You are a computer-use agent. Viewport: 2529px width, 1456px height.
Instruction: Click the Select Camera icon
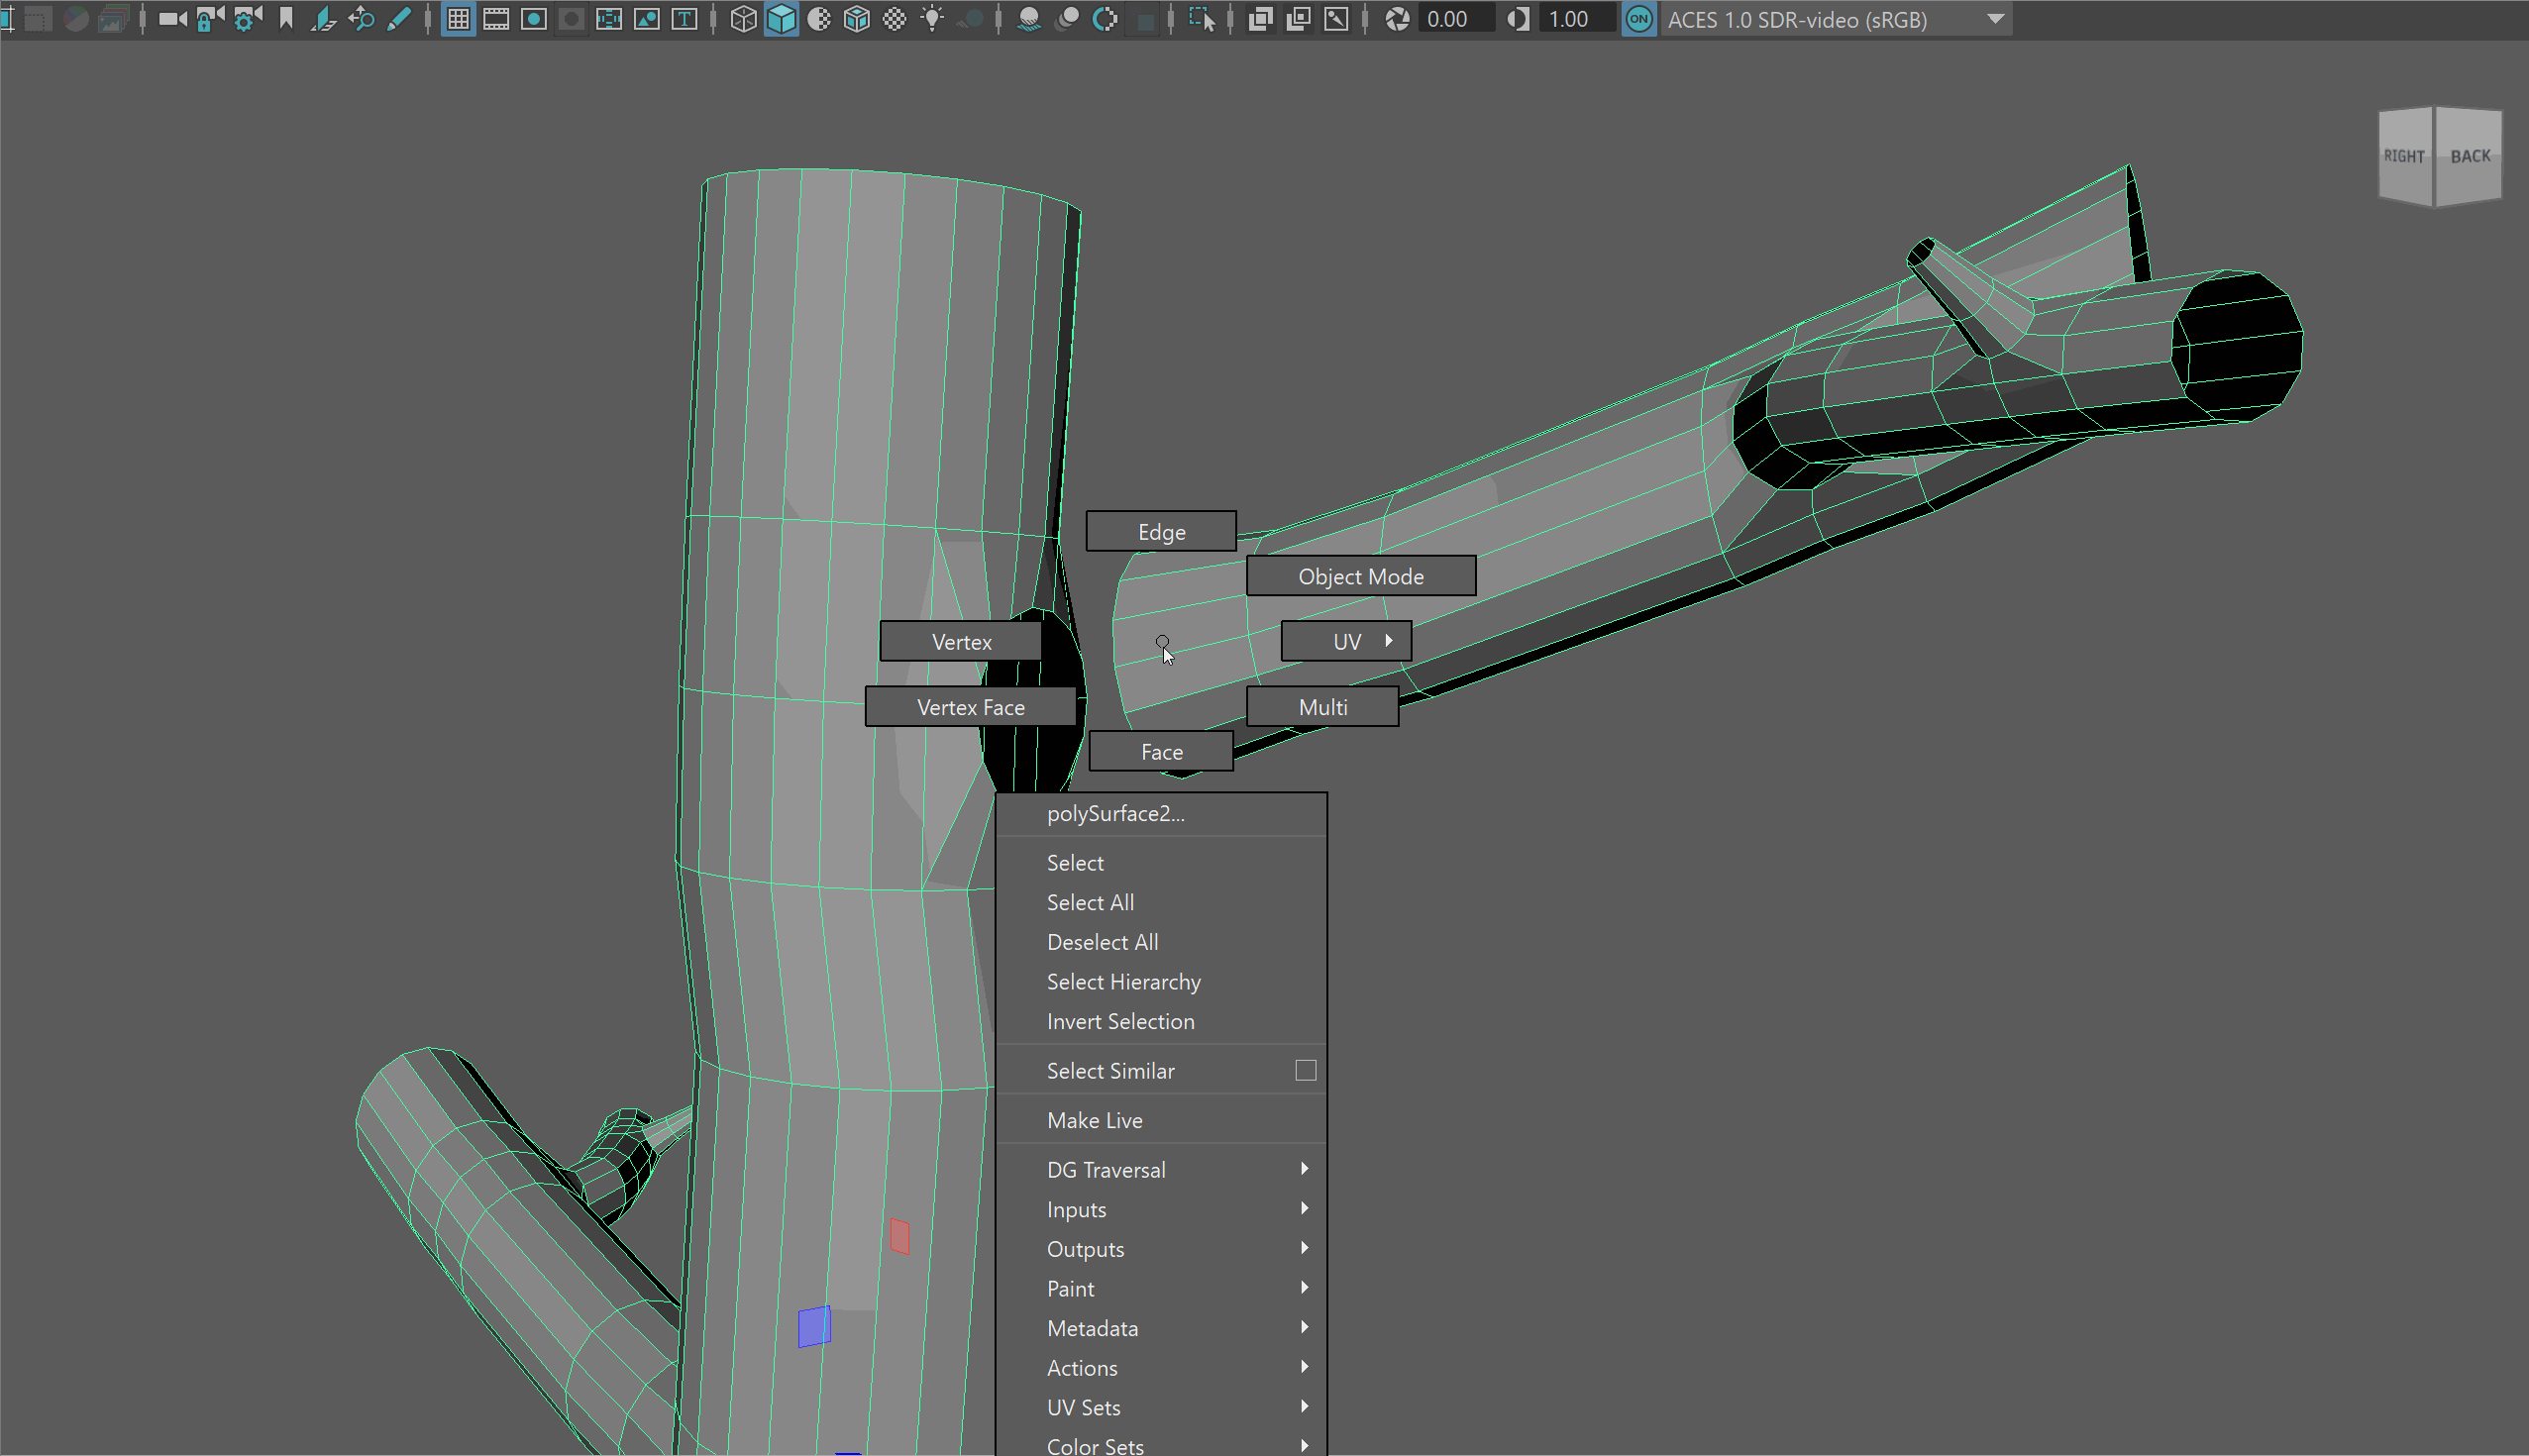pyautogui.click(x=172, y=19)
